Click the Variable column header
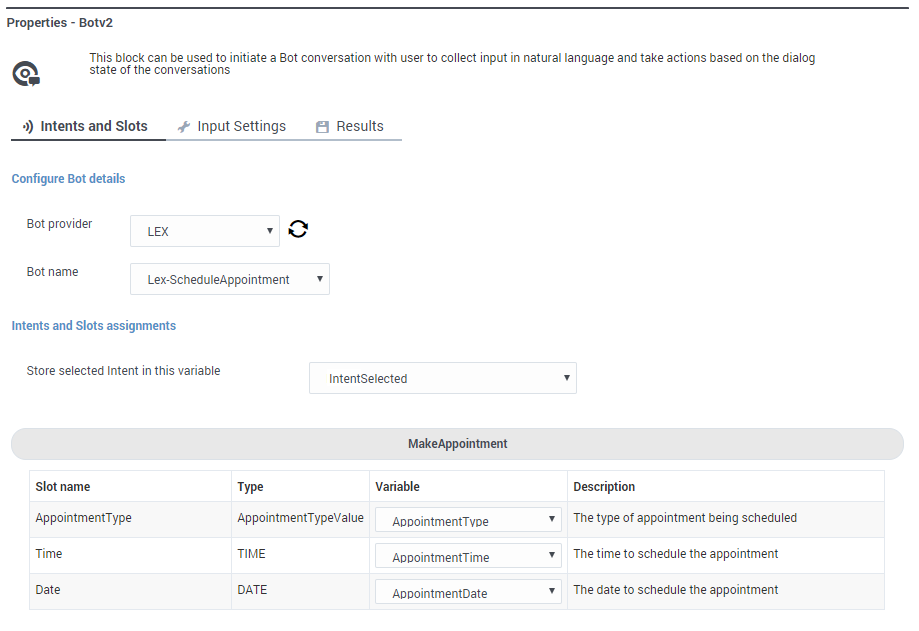The height and width of the screenshot is (631, 919). (x=397, y=487)
